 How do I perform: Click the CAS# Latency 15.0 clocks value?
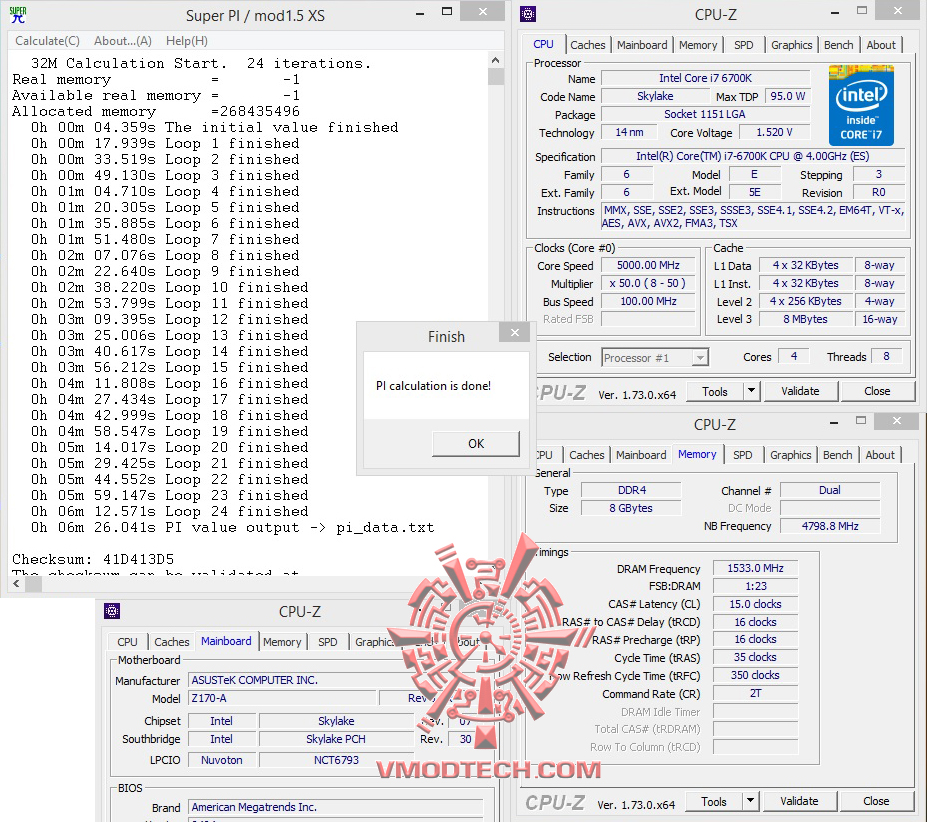(x=755, y=604)
